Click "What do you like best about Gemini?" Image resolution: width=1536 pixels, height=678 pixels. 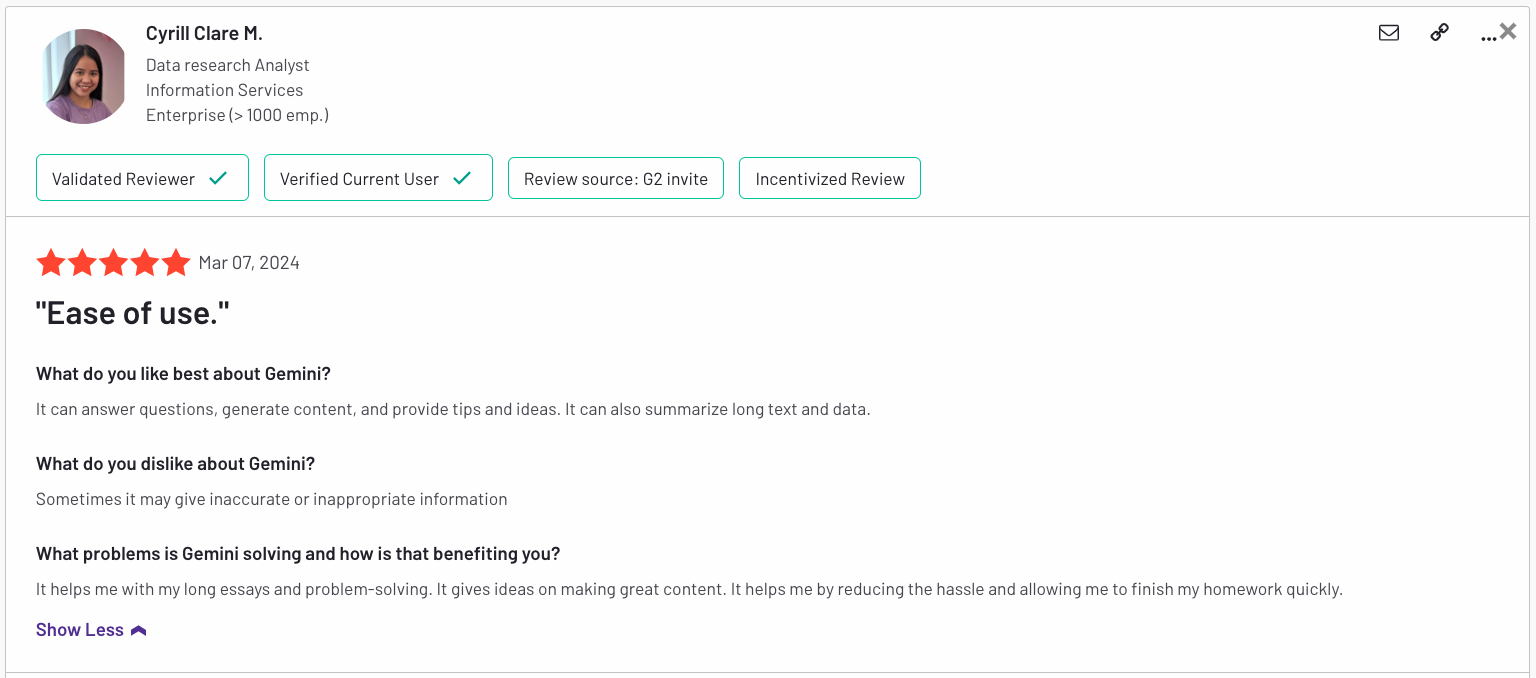point(183,374)
